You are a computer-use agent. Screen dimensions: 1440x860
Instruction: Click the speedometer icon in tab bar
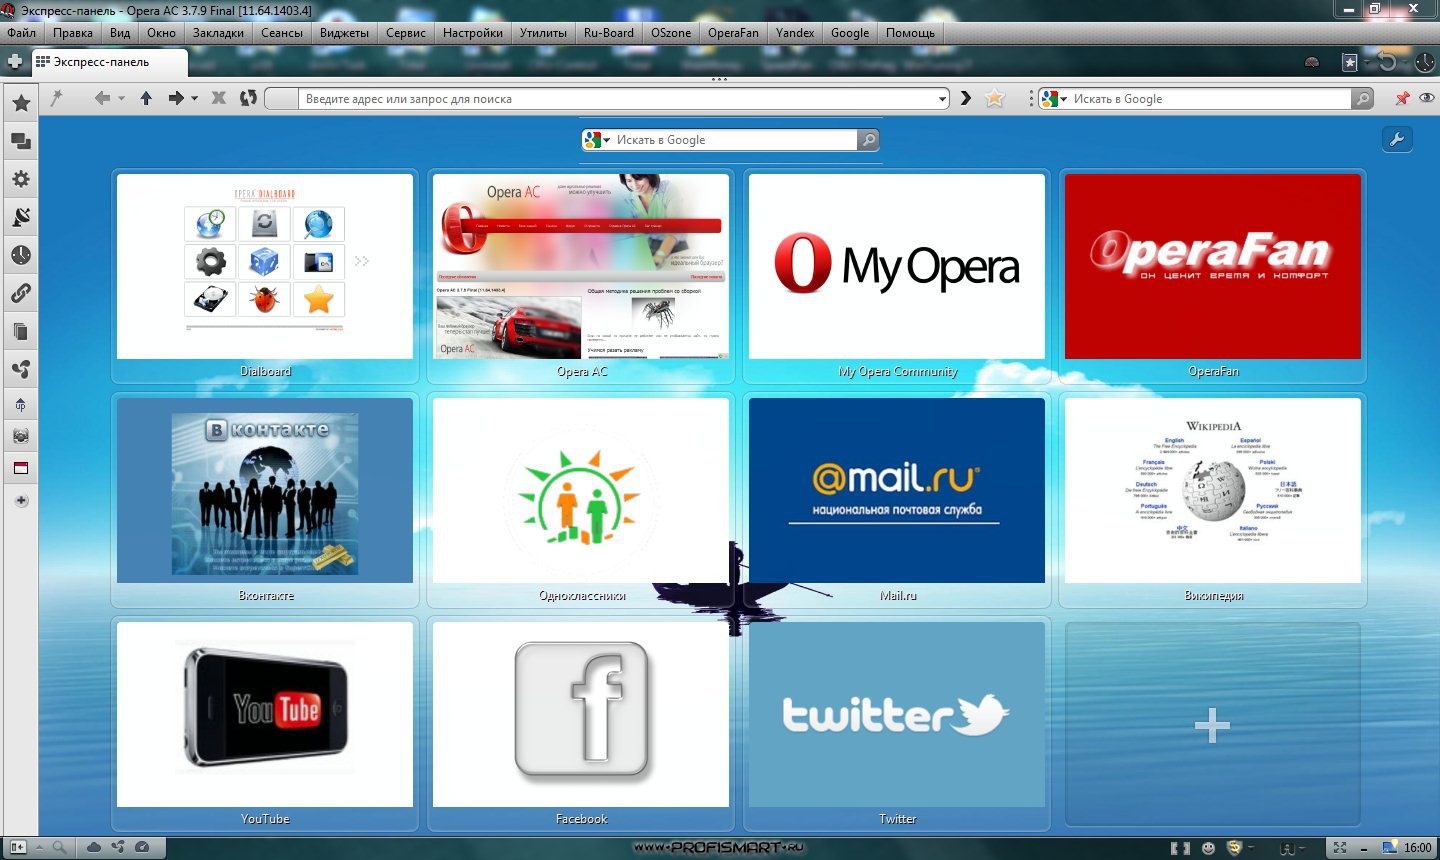coord(1312,62)
